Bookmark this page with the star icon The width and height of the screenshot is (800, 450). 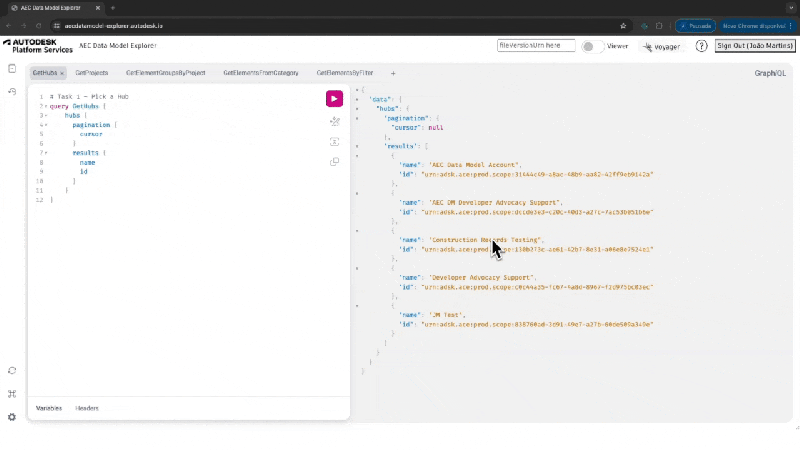623,26
